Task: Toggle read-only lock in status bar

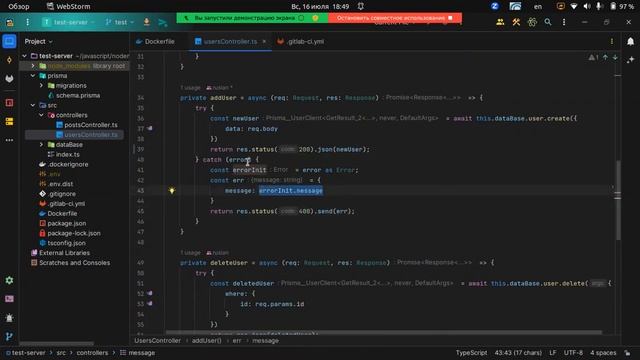Action: (x=627, y=353)
